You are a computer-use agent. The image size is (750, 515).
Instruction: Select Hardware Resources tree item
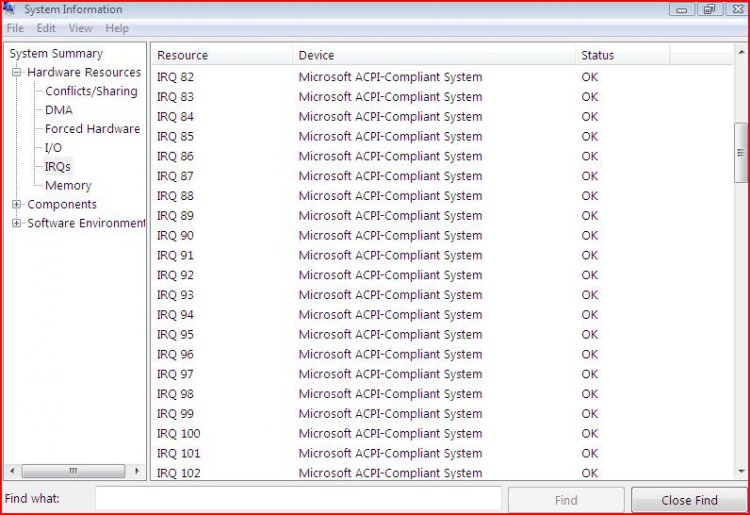(x=84, y=72)
